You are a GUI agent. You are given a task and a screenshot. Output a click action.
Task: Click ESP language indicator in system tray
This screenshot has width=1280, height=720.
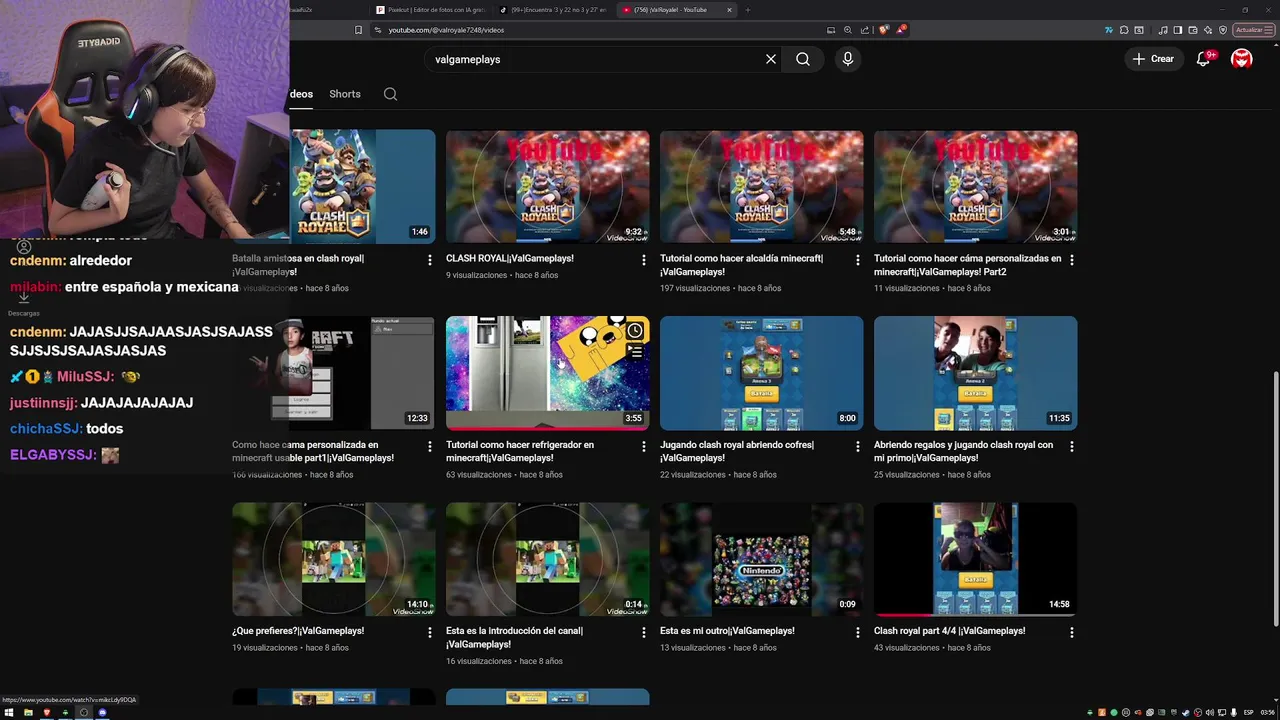[1248, 712]
